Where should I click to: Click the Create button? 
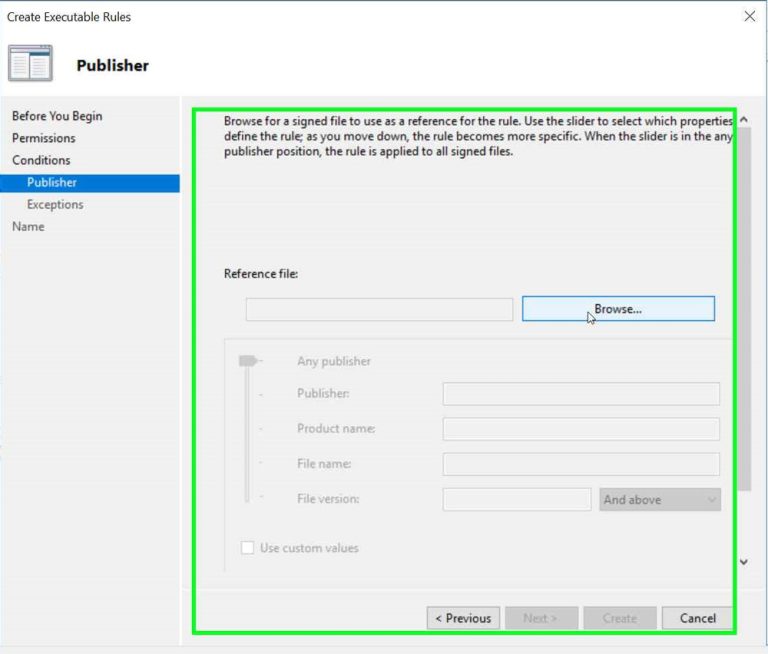(x=619, y=618)
